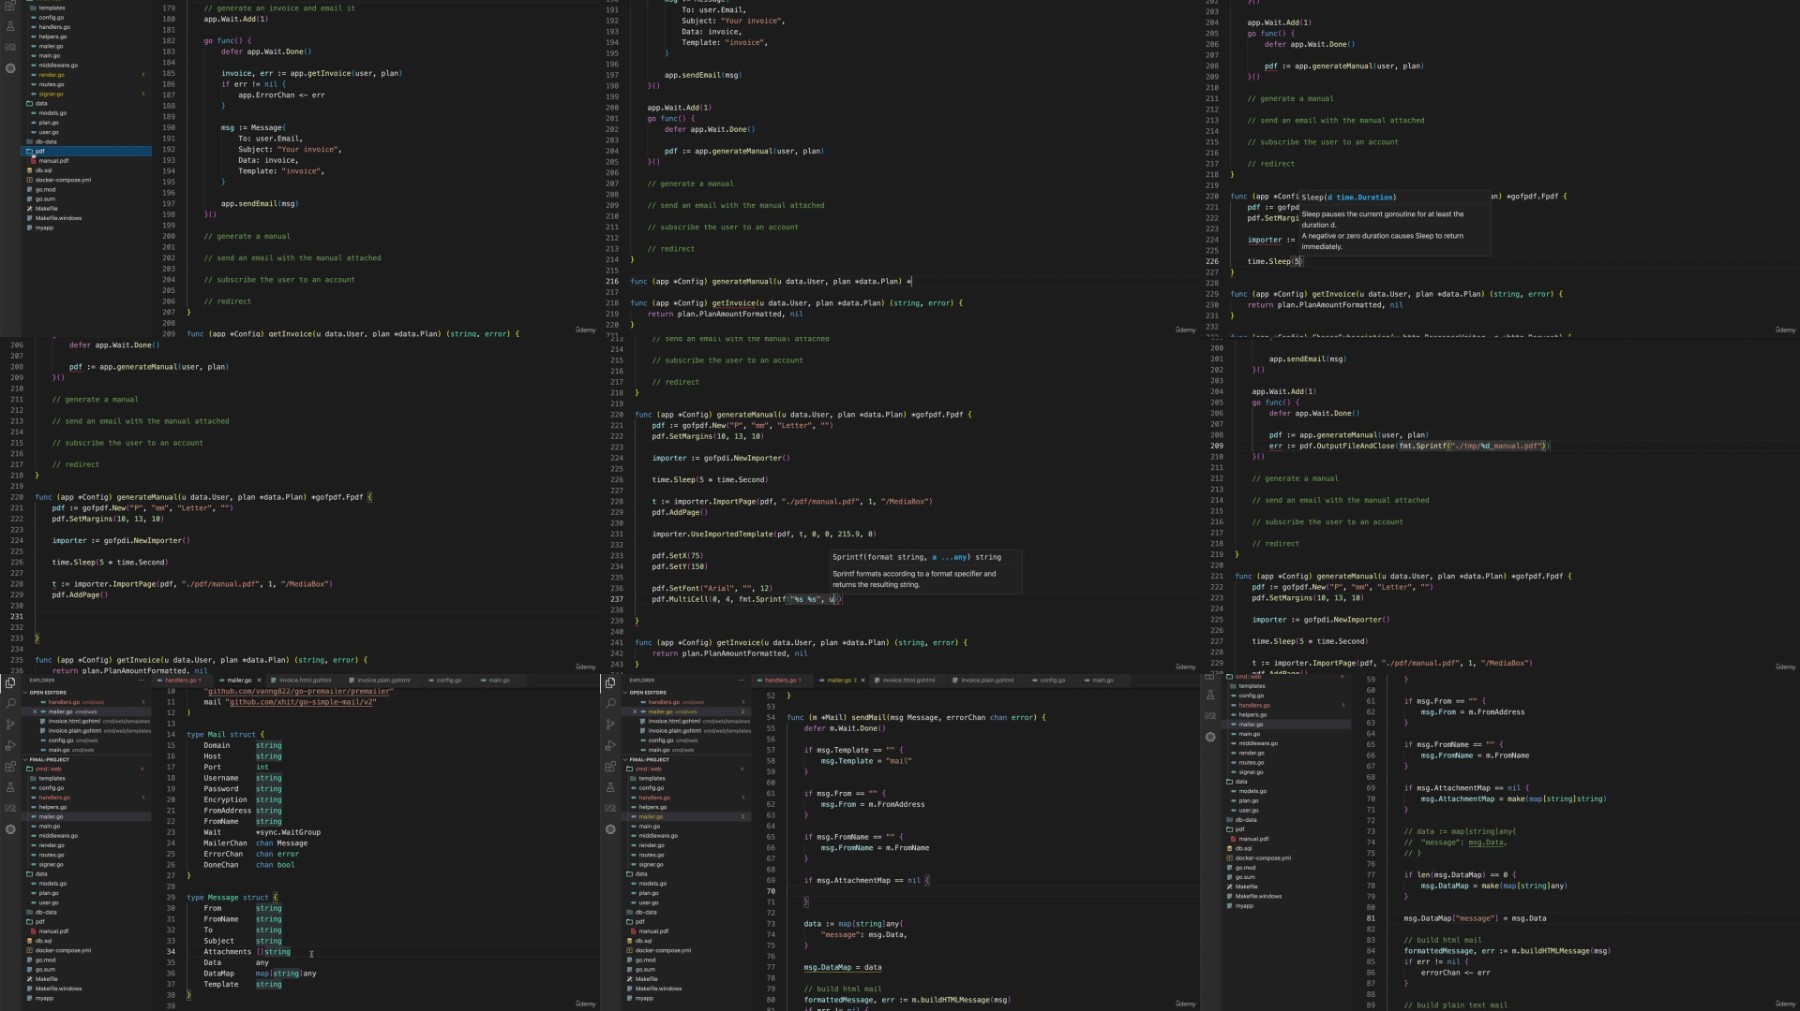
Task: Open Source Control in the Mail struct window
Action: pyautogui.click(x=10, y=724)
